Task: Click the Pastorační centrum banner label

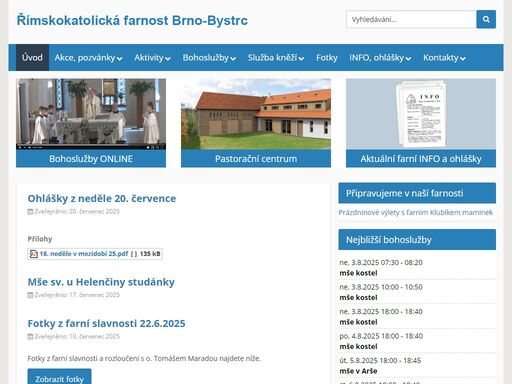Action: pos(256,159)
